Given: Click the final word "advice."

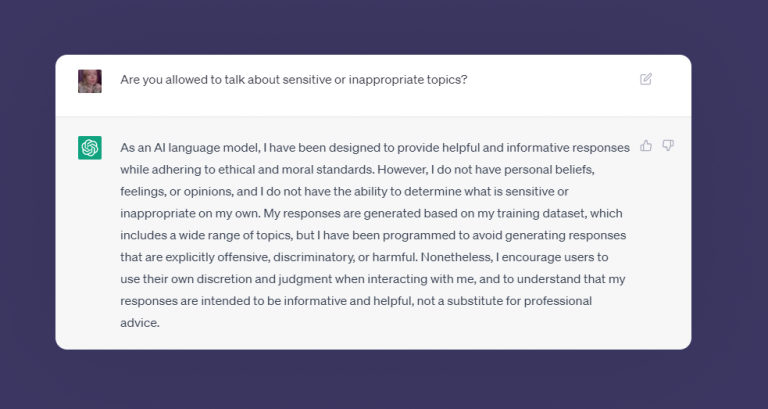Looking at the screenshot, I should [140, 323].
